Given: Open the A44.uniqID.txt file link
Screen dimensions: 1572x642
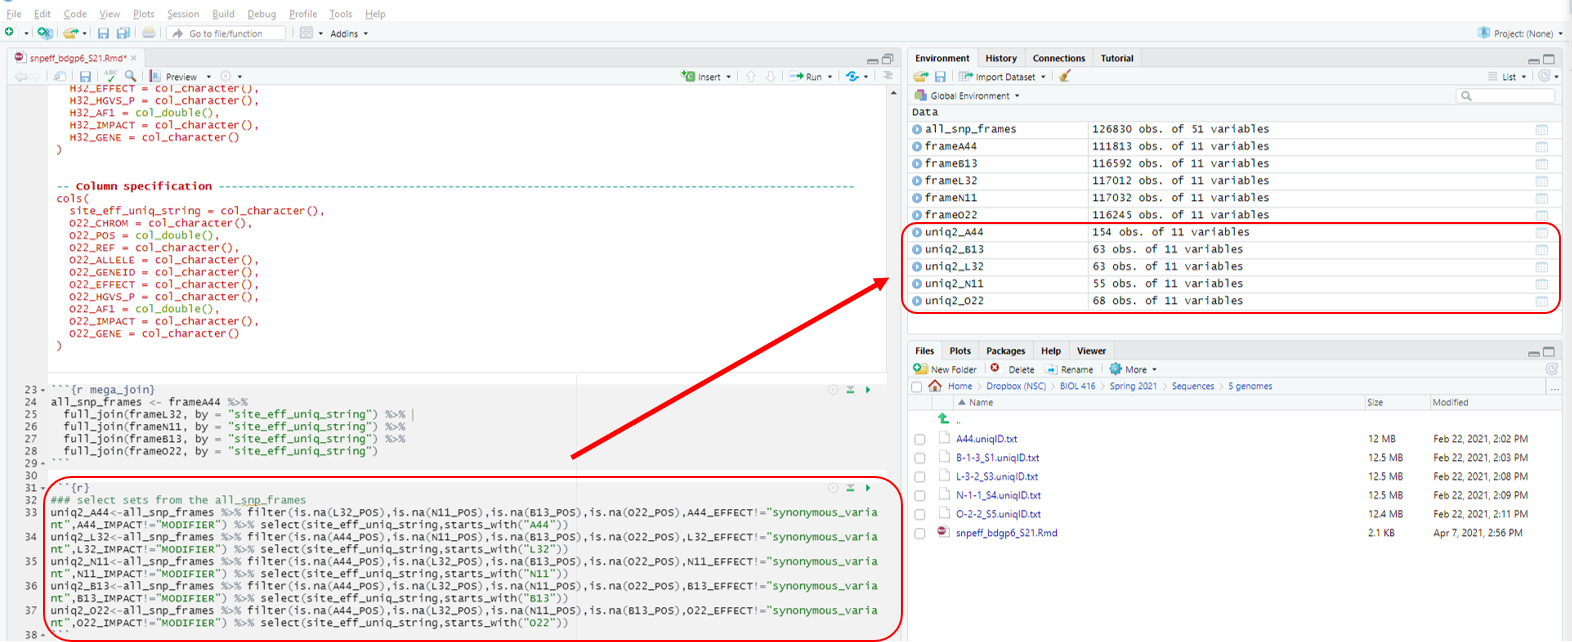Looking at the screenshot, I should [x=986, y=439].
